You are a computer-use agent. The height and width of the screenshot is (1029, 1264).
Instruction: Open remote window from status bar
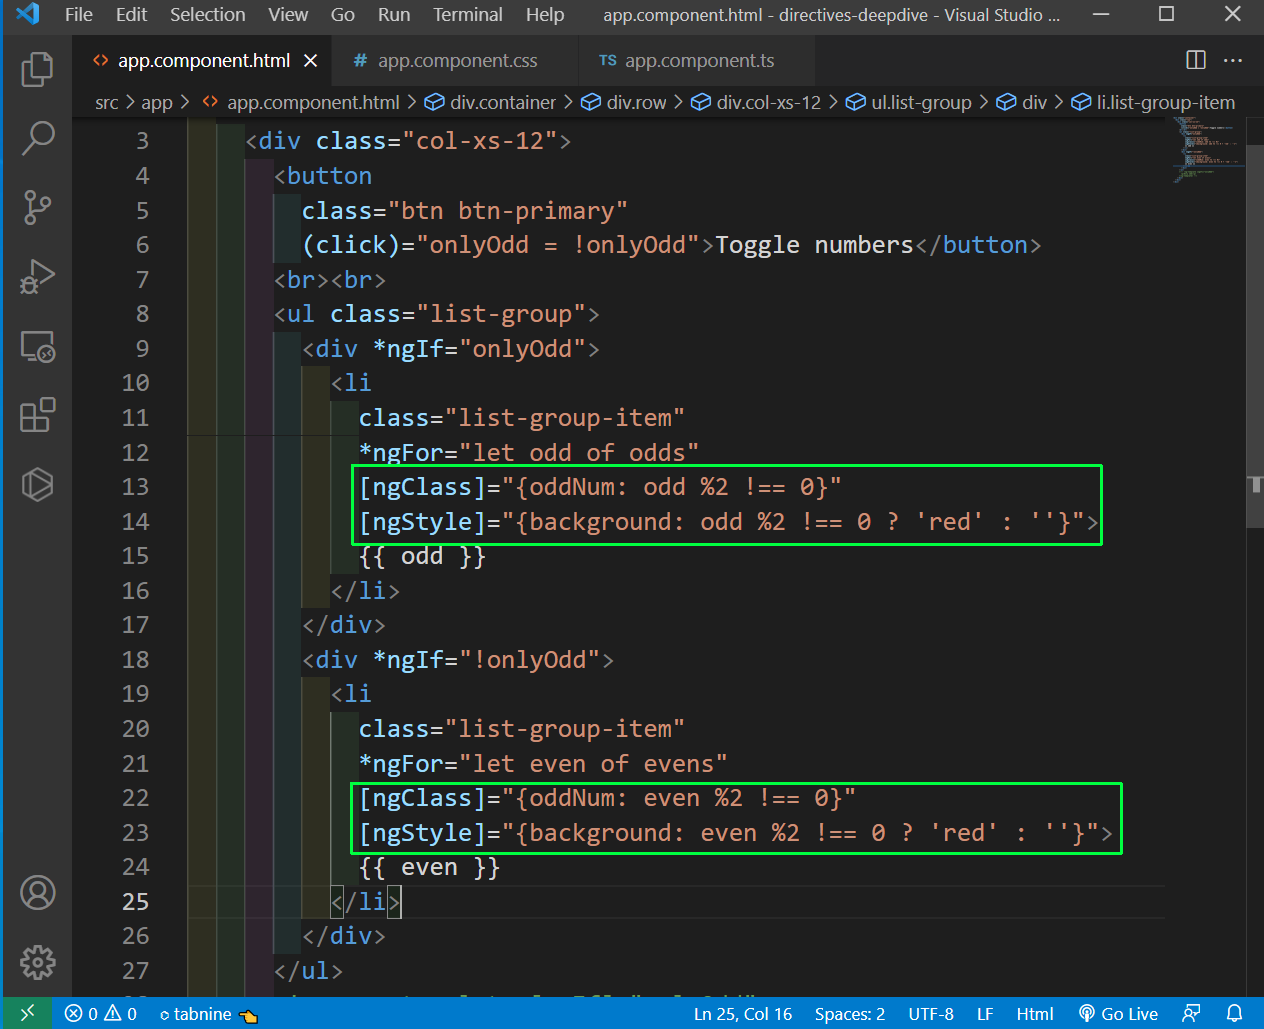[28, 1013]
